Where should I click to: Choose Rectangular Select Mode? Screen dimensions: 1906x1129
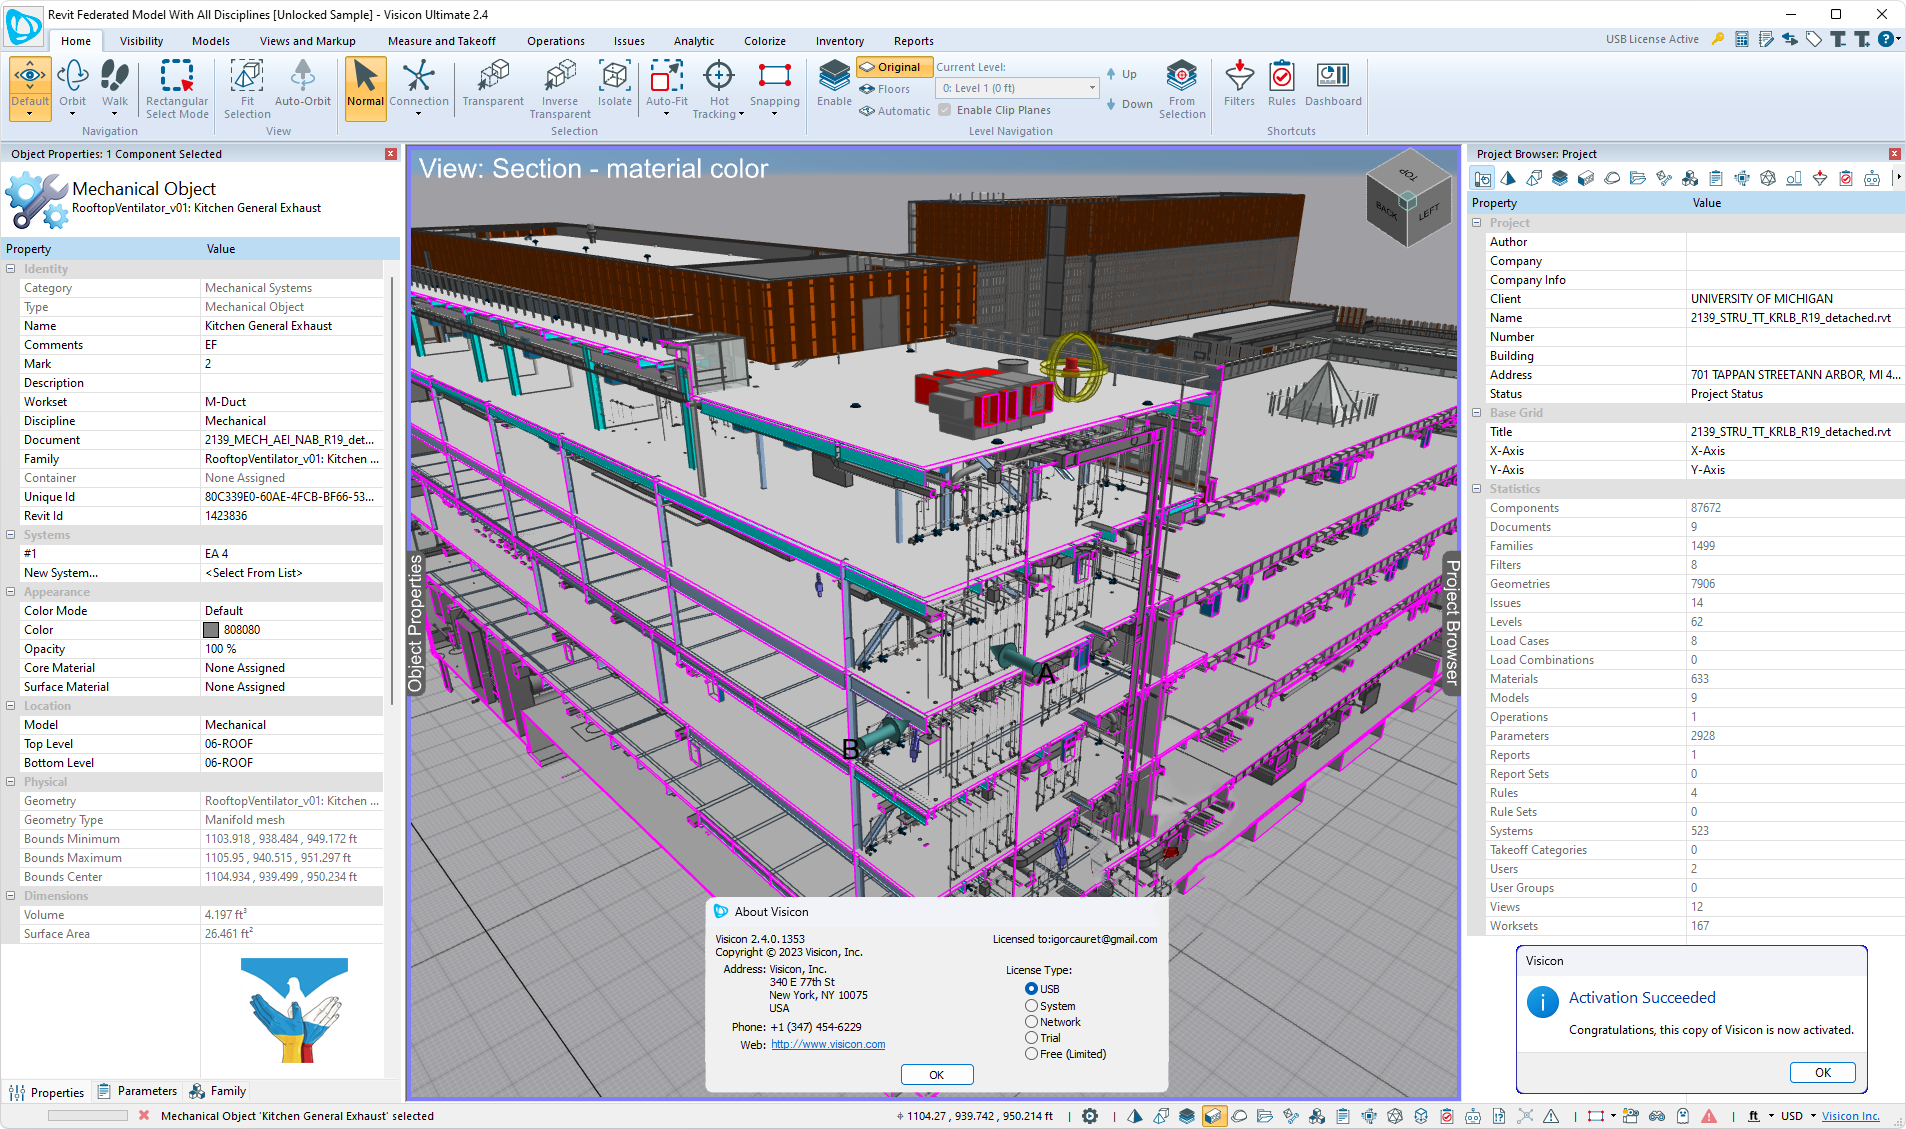coord(177,88)
